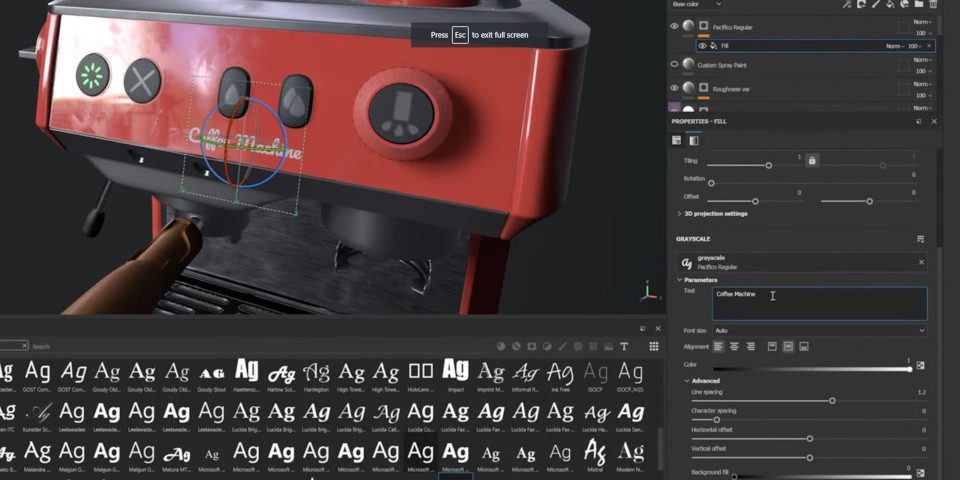Switch assets panel to grid view icon
The height and width of the screenshot is (480, 960).
point(653,346)
